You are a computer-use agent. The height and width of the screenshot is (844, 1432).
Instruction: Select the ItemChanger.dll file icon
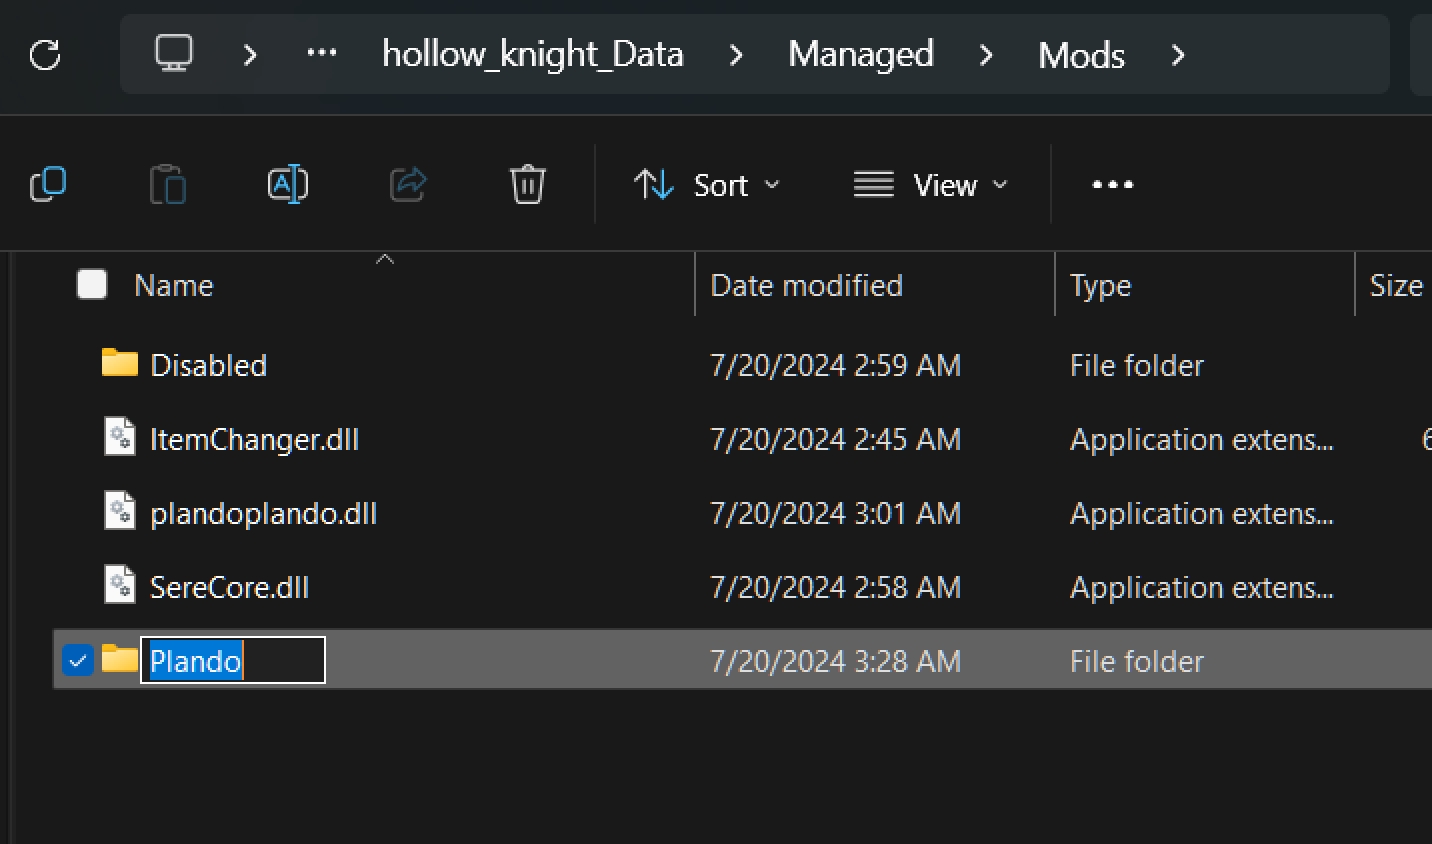pyautogui.click(x=120, y=437)
